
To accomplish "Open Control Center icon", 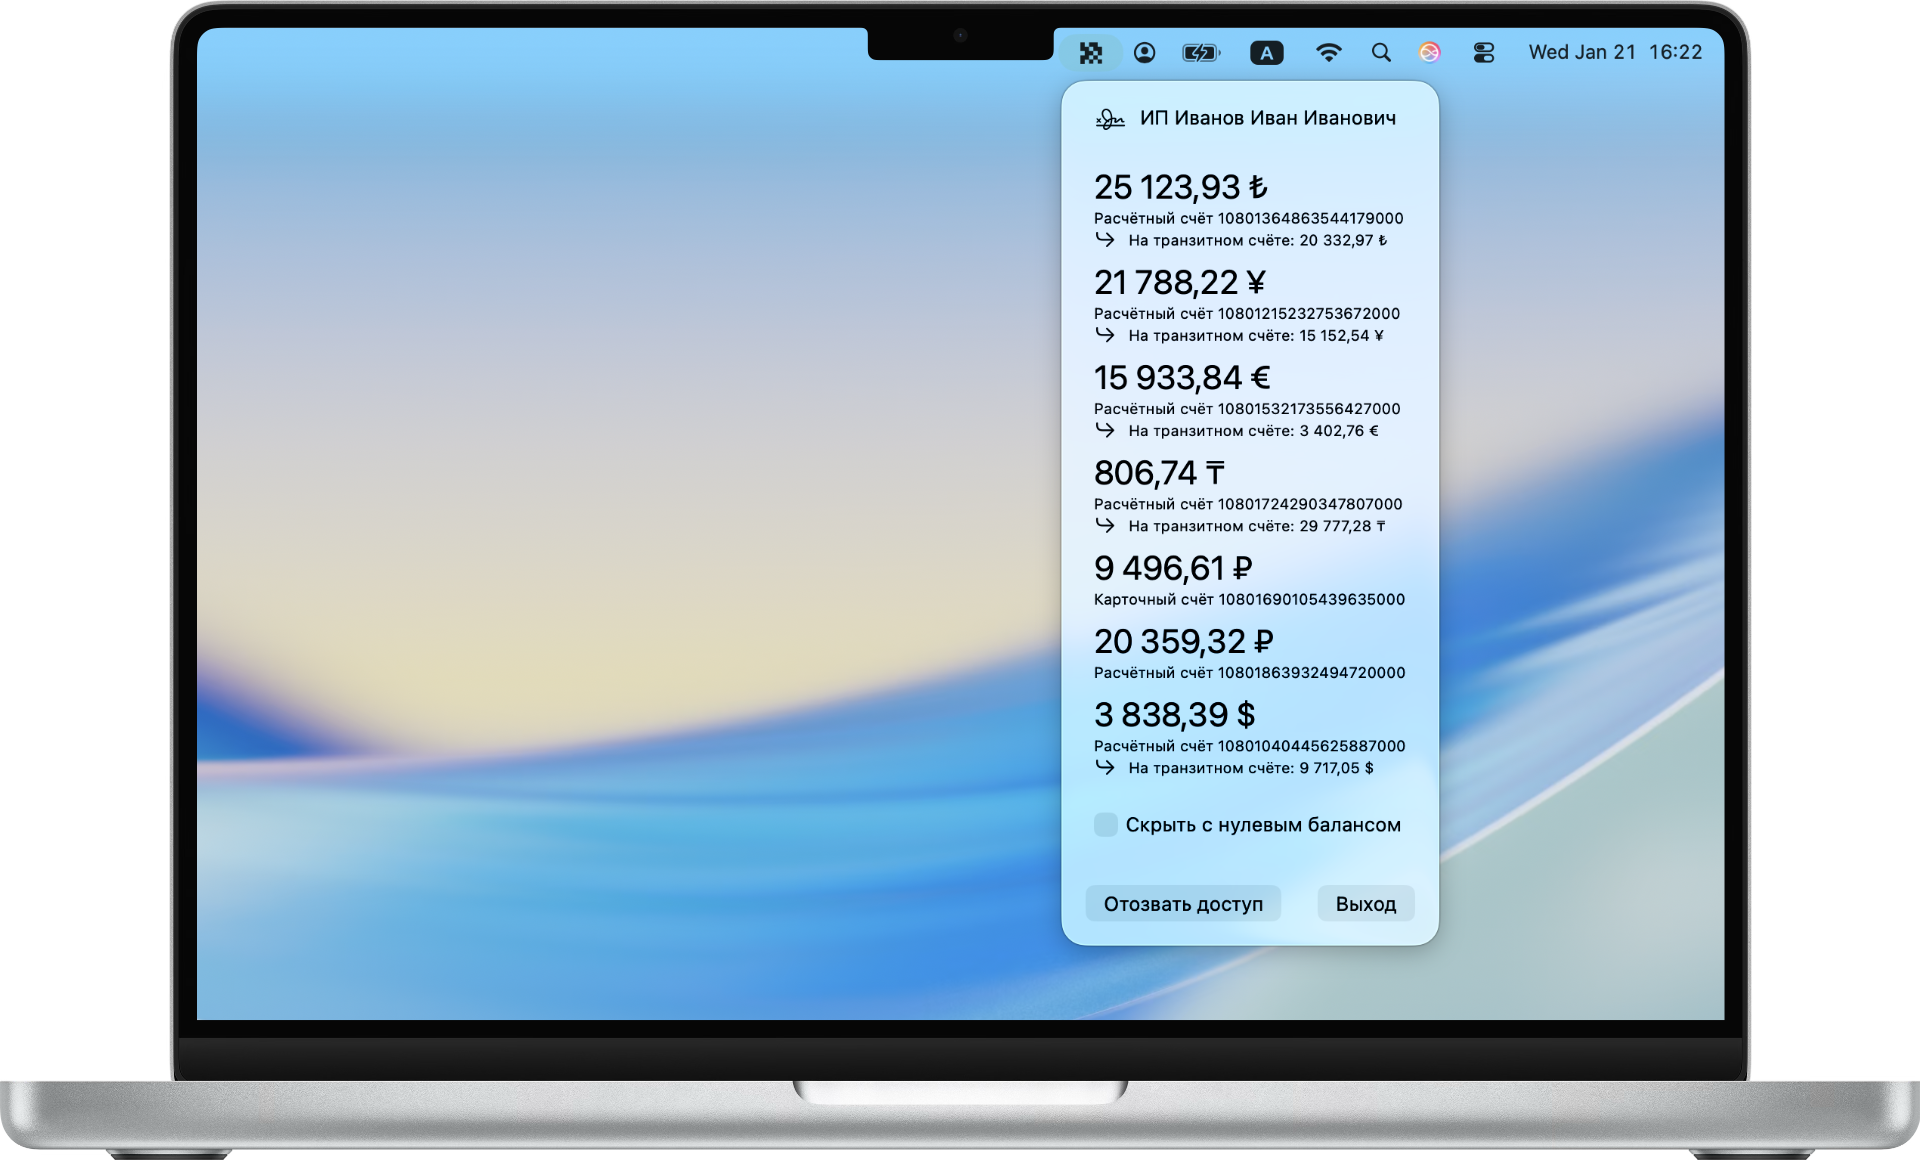I will click(x=1484, y=53).
